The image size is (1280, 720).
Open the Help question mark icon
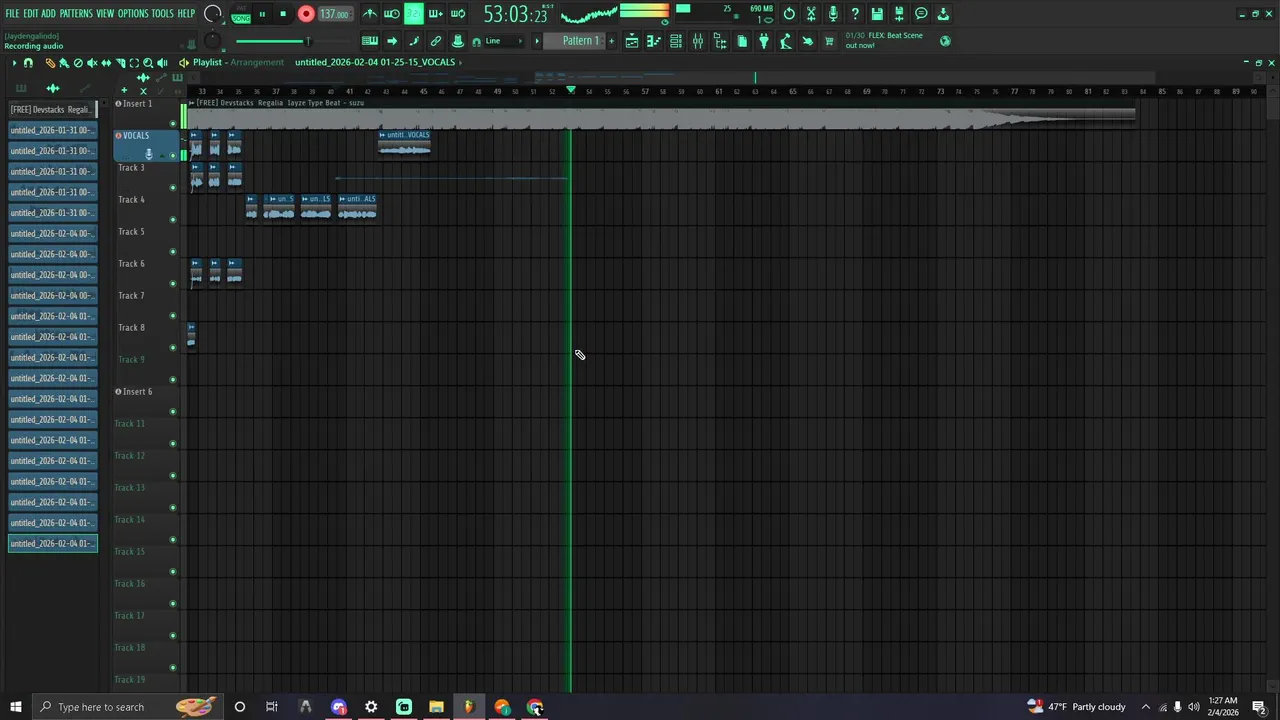855,14
